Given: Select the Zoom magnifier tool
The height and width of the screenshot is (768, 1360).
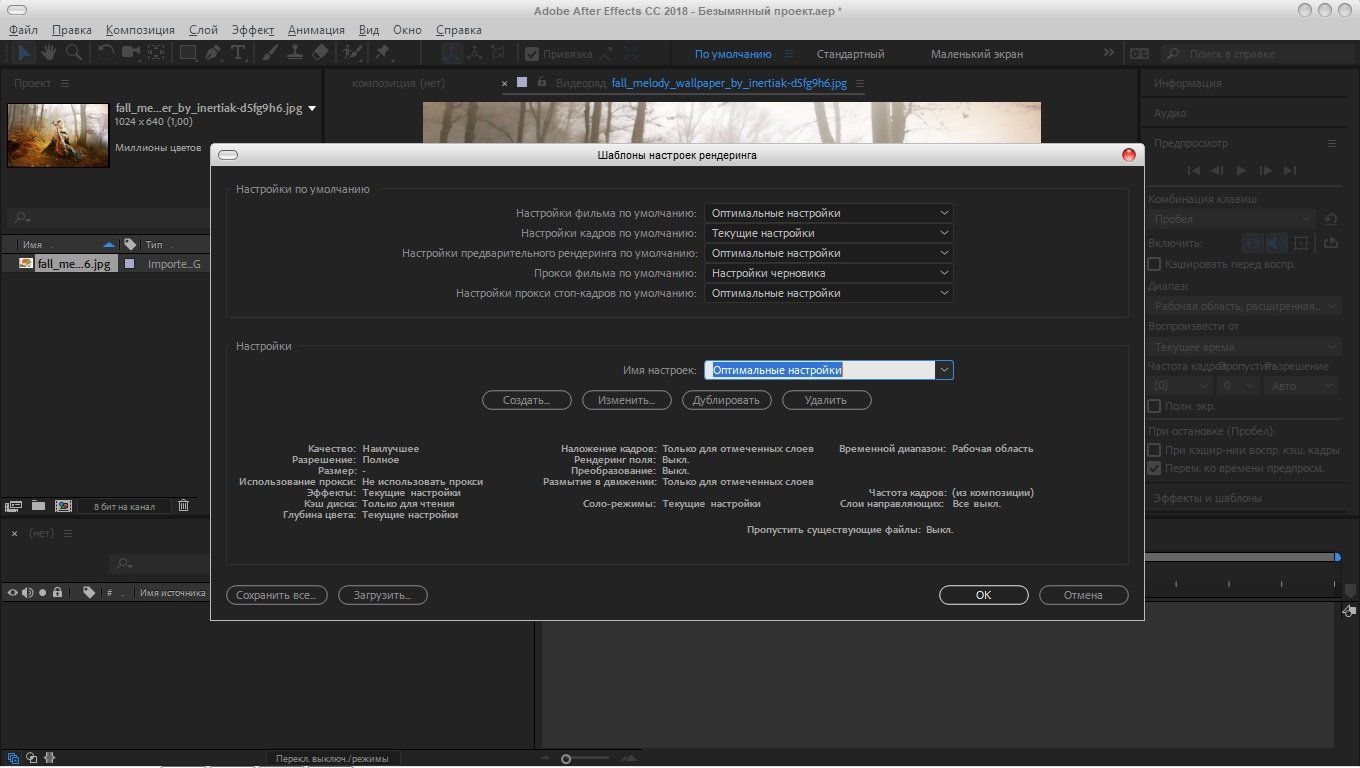Looking at the screenshot, I should pos(73,53).
